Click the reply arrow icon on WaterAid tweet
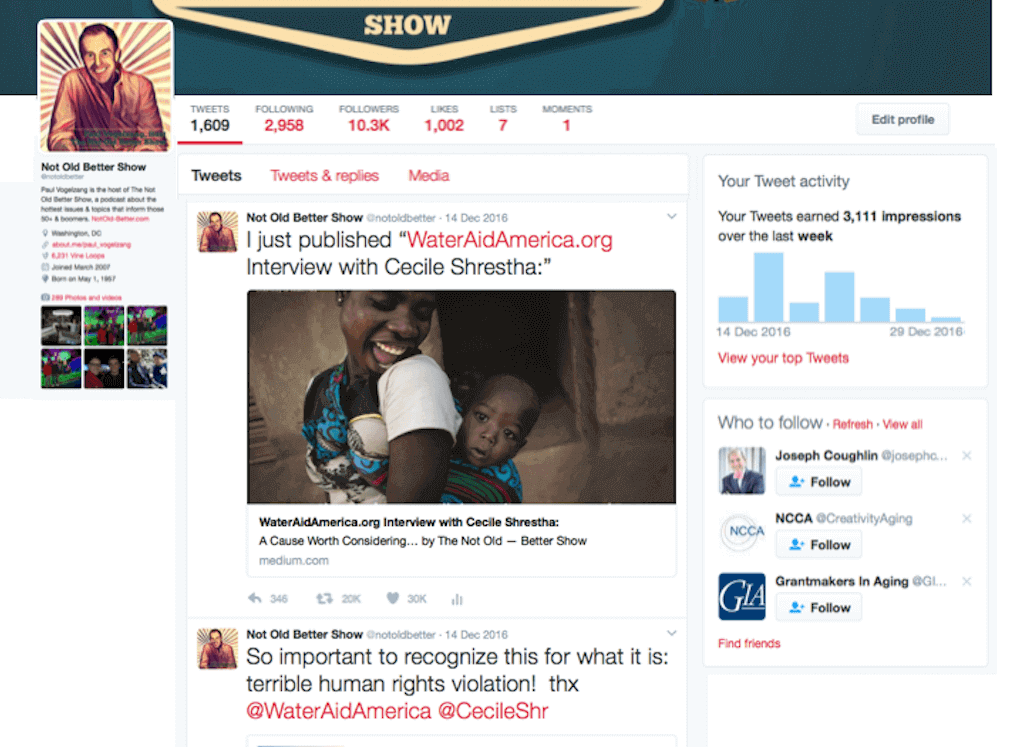1011x747 pixels. pyautogui.click(x=255, y=599)
